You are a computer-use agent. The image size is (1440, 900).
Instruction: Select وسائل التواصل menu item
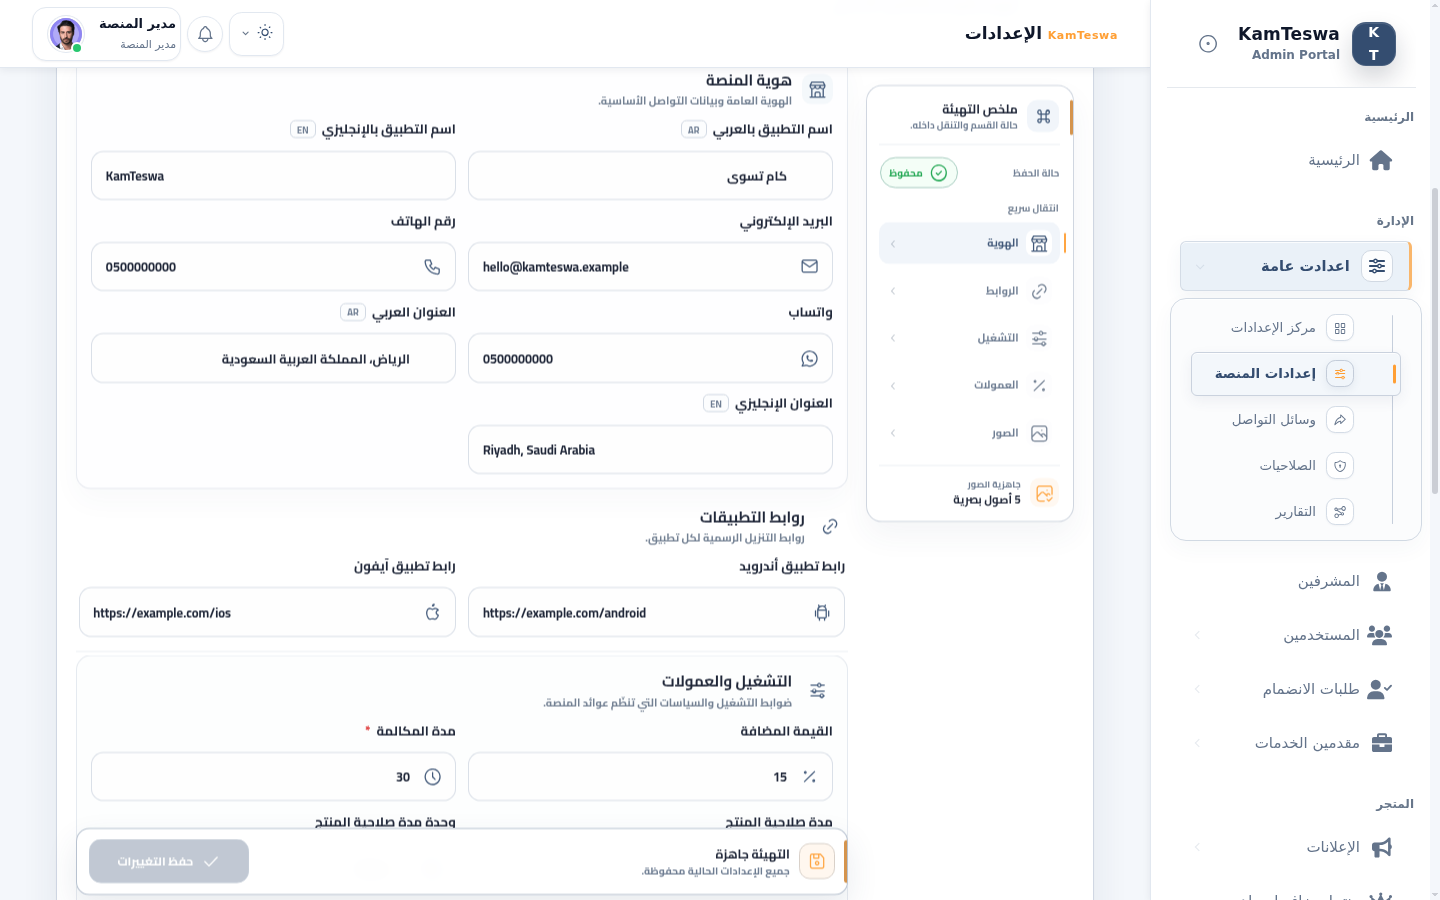point(1291,419)
